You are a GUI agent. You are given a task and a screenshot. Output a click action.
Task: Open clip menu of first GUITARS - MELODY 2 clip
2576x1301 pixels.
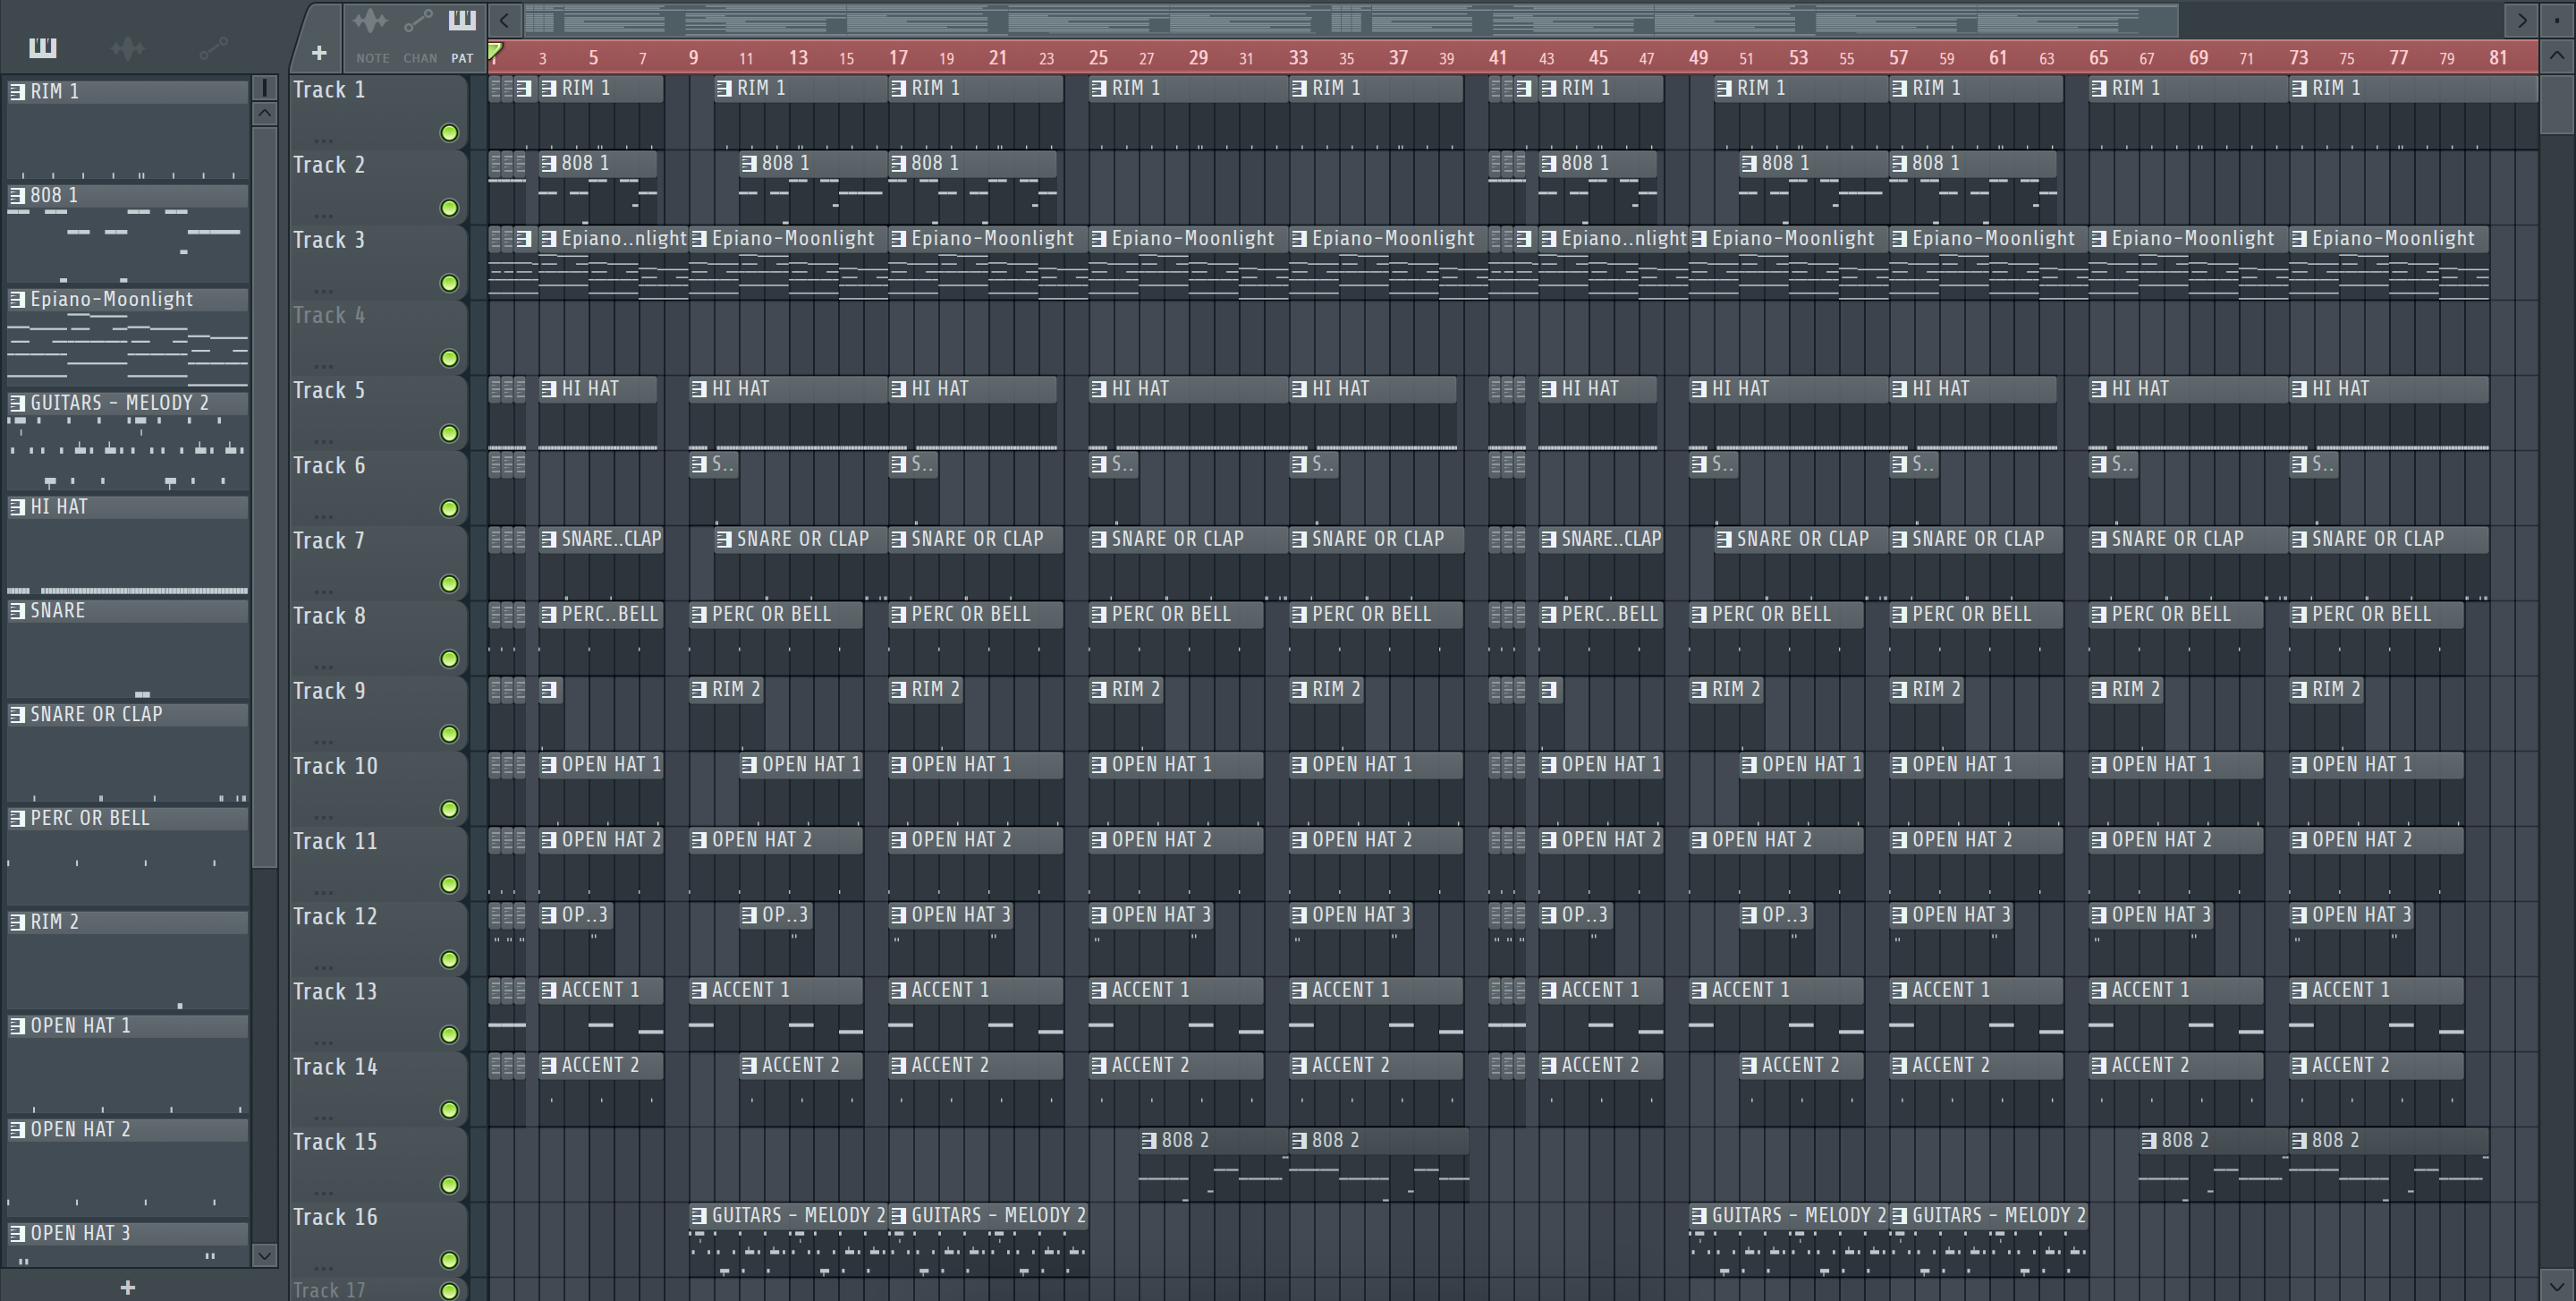[699, 1216]
